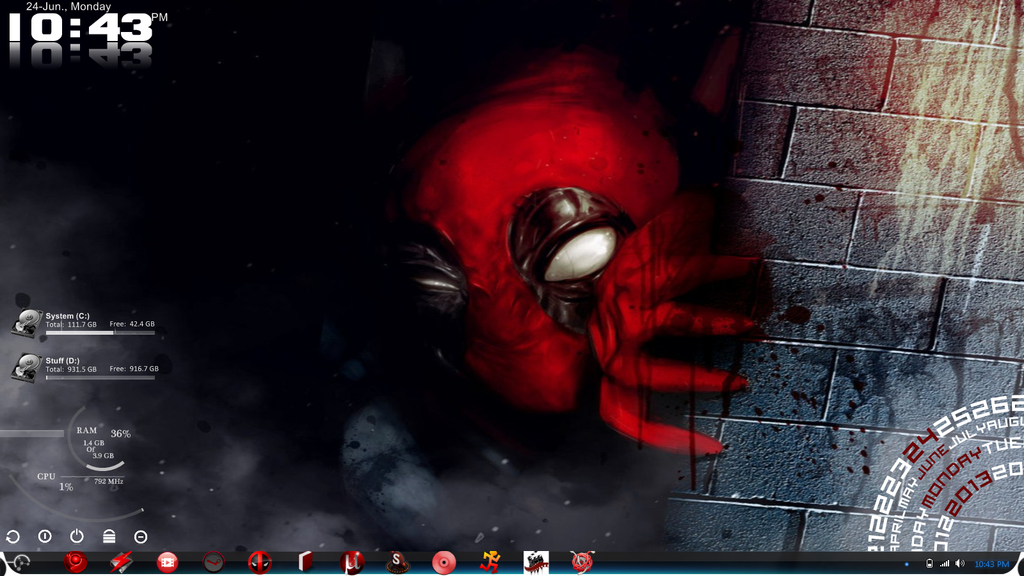Open the red tangled ball taskbar icon

click(582, 562)
